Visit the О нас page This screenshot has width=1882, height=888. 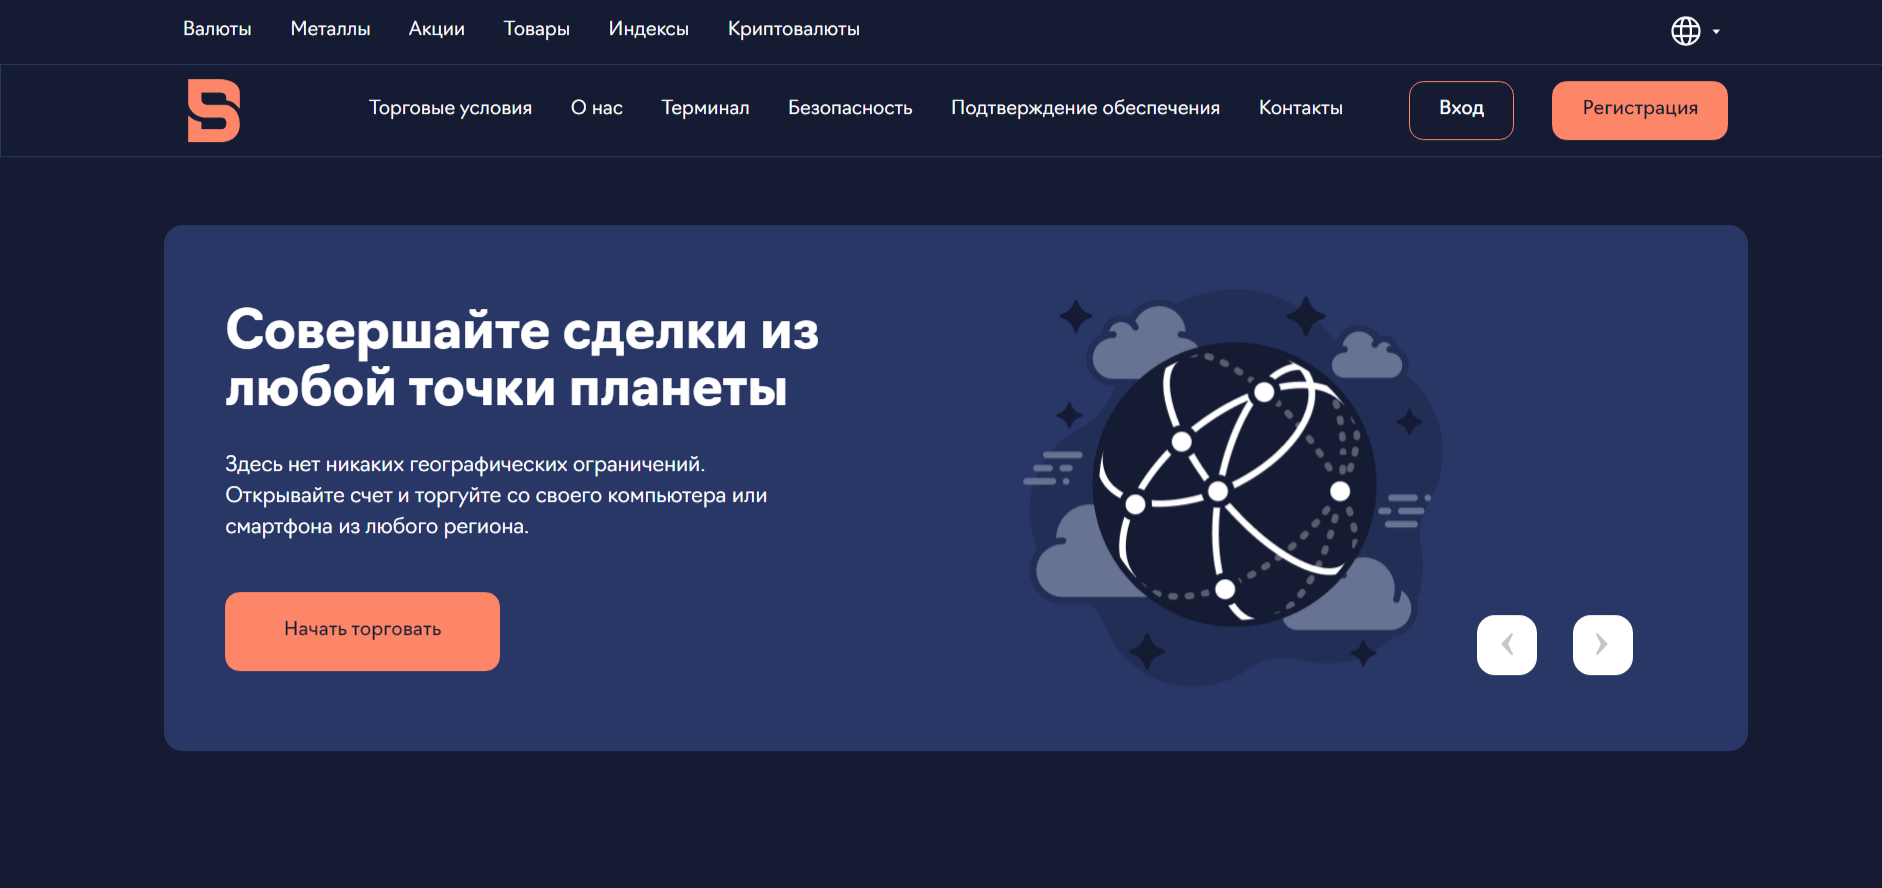click(x=596, y=108)
